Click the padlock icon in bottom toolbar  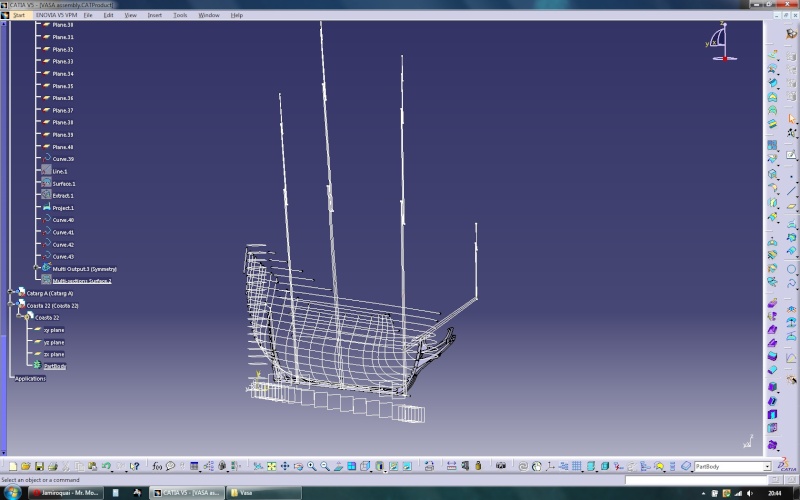pos(478,466)
